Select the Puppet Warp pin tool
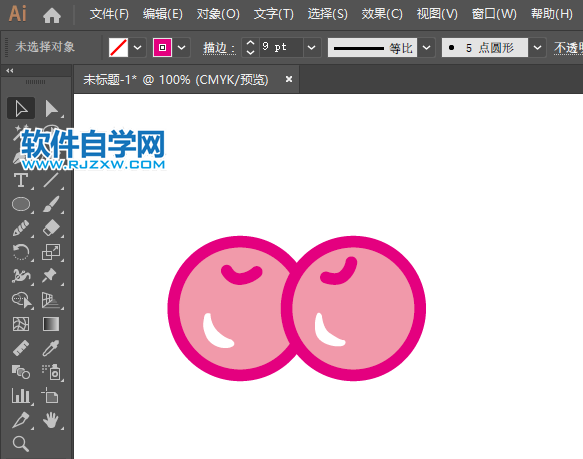583x459 pixels. tap(50, 276)
